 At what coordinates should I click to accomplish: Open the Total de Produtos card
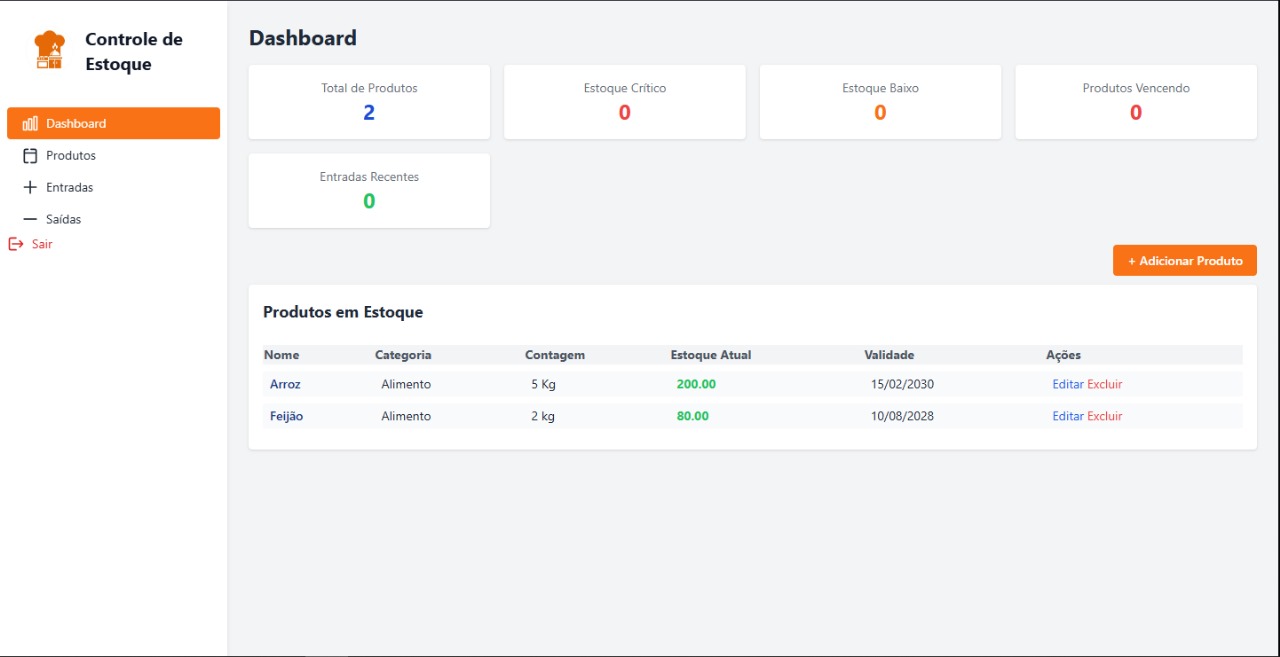click(x=369, y=102)
